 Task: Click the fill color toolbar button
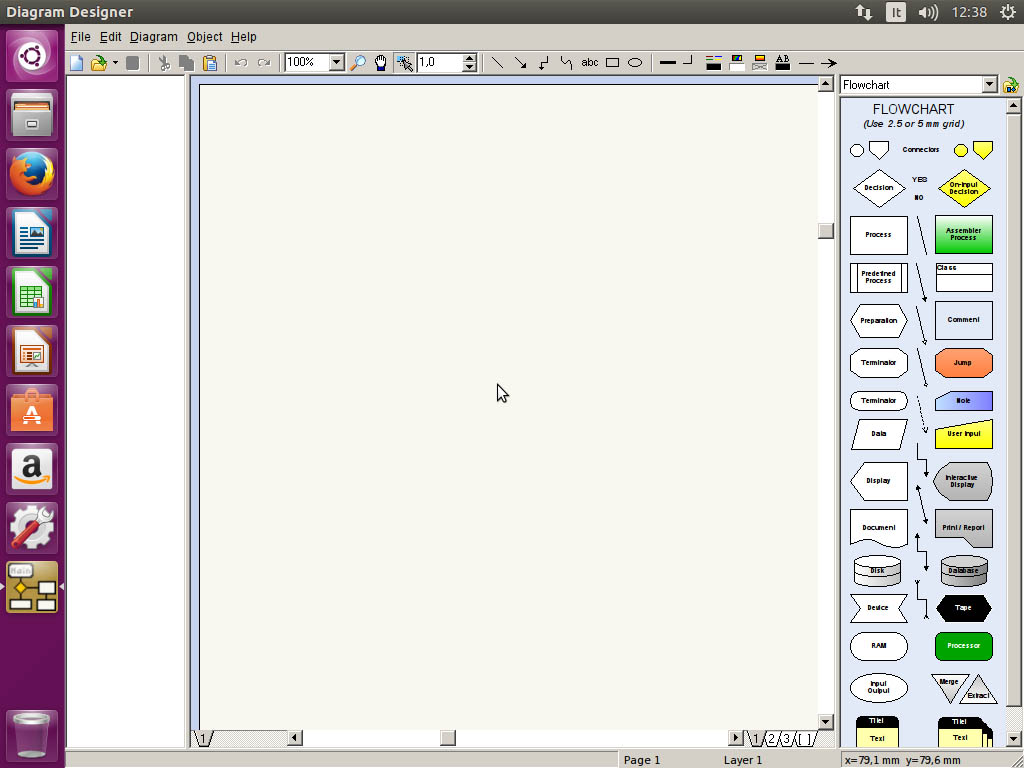[737, 63]
